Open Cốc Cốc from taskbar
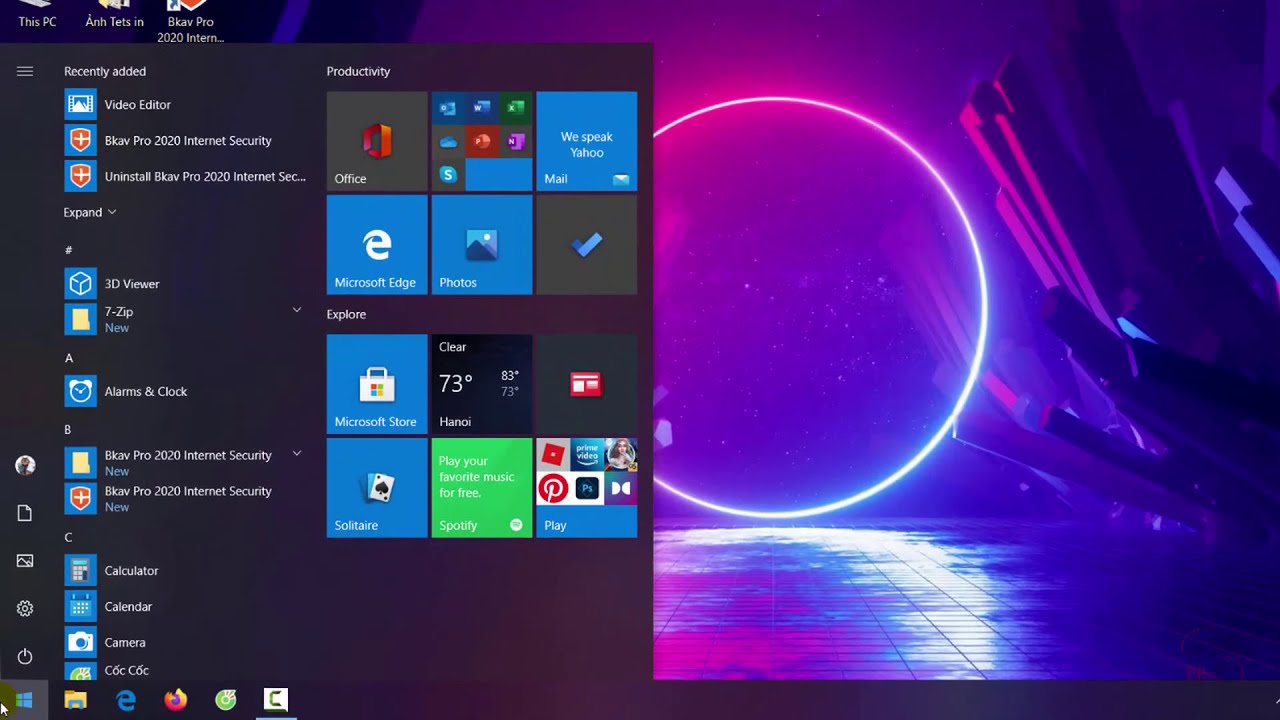Viewport: 1280px width, 720px height. click(x=226, y=700)
